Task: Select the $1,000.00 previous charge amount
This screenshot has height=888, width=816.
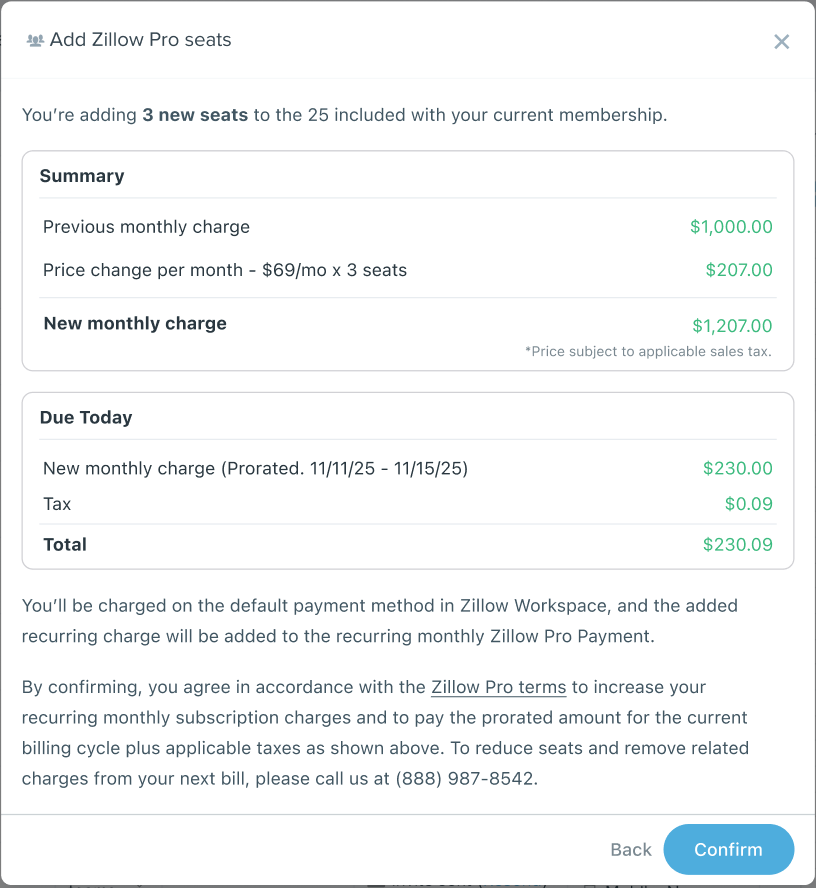Action: 731,227
